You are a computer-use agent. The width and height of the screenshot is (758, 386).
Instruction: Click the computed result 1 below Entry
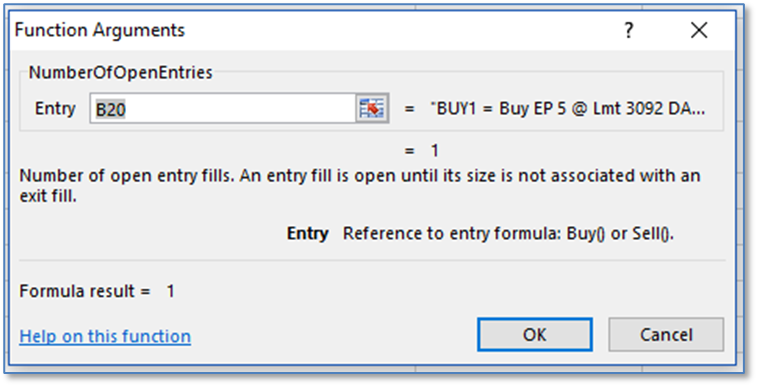pyautogui.click(x=435, y=151)
